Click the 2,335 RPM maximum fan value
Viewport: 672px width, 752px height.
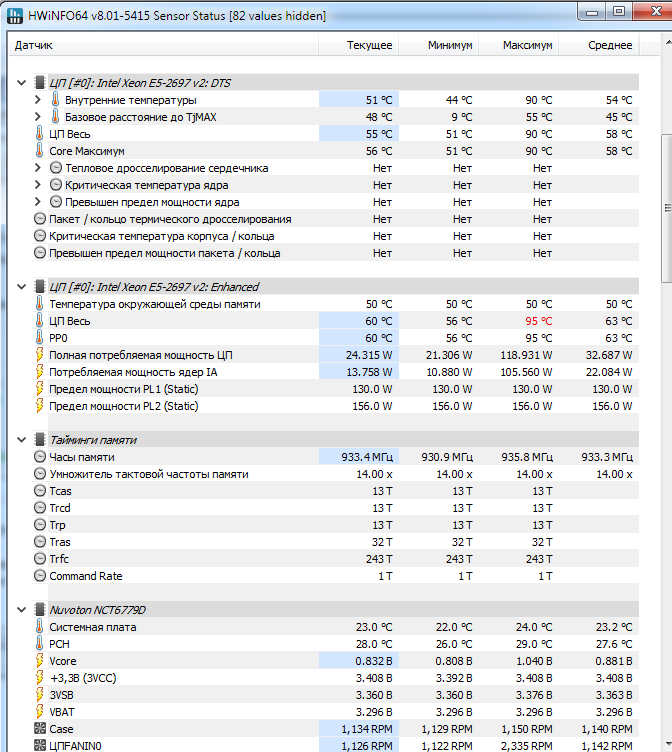(527, 746)
